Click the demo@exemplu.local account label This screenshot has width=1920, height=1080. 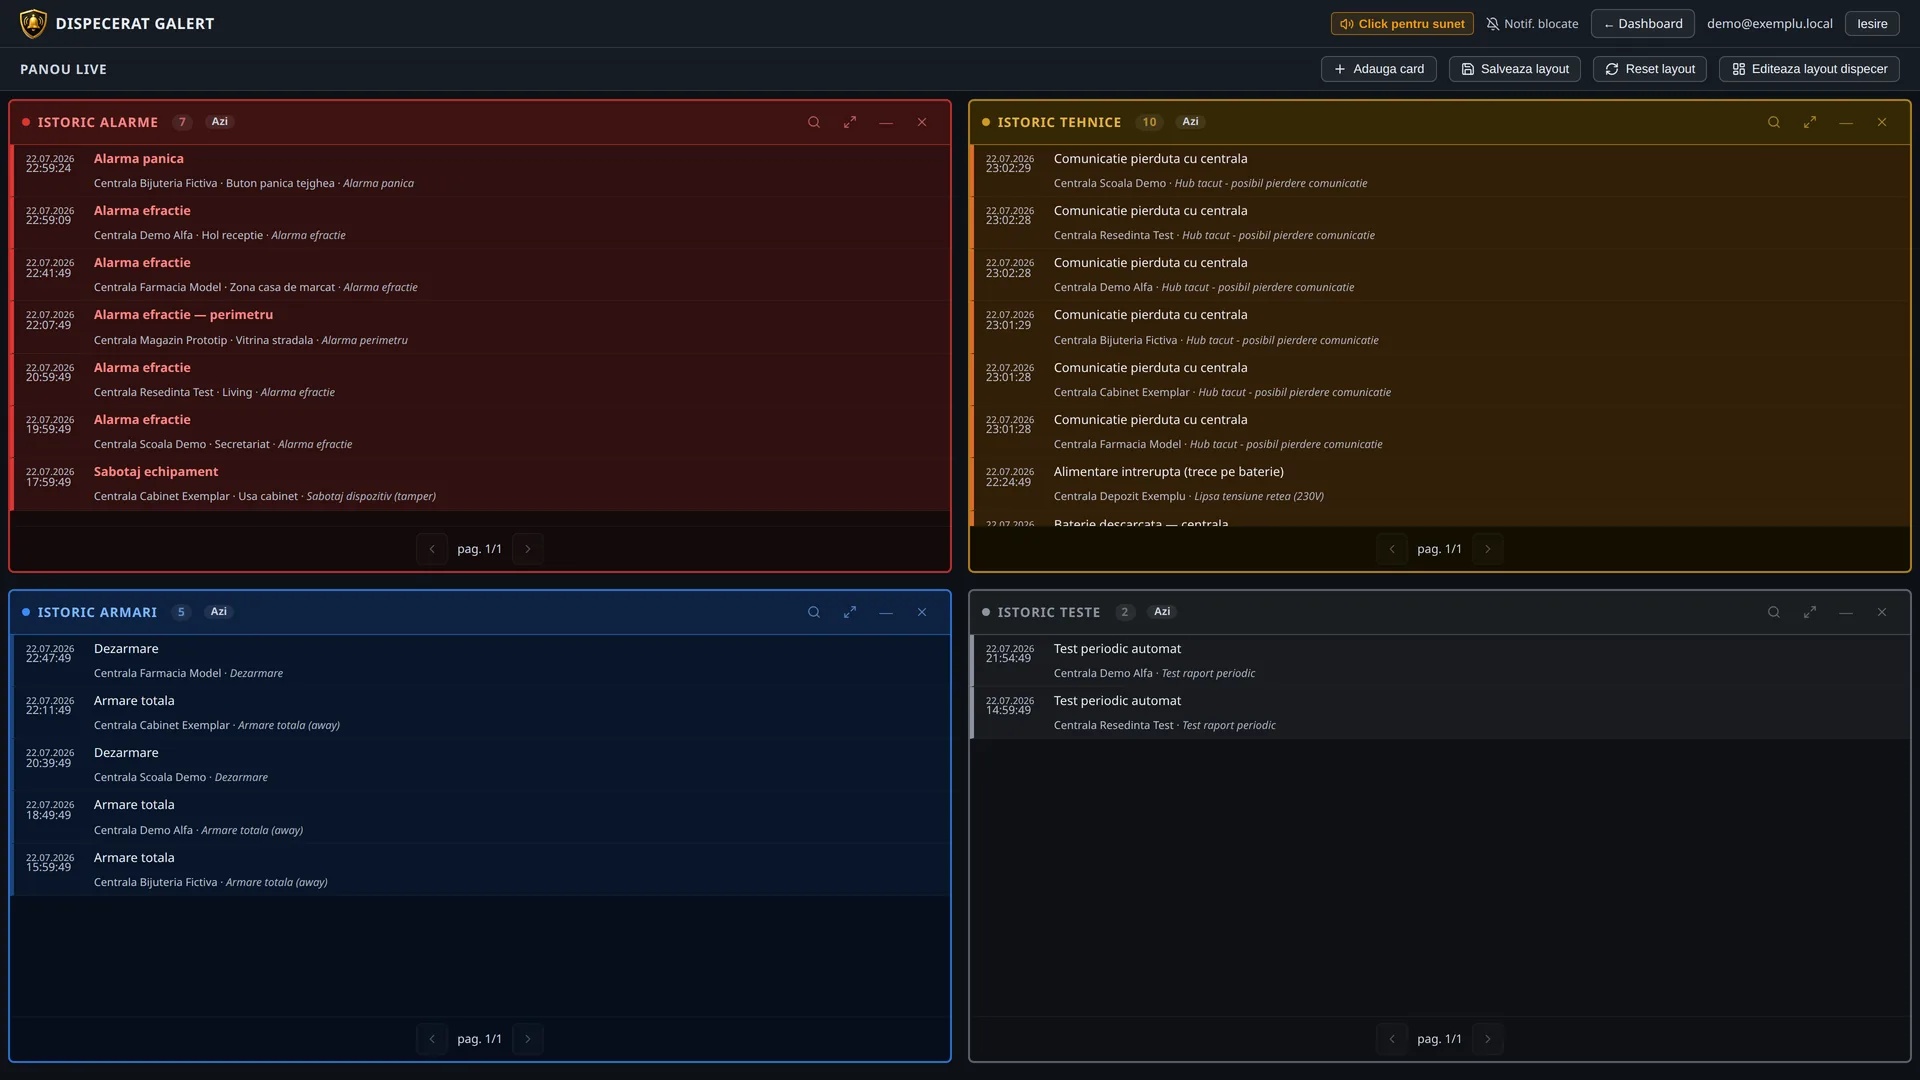(1770, 24)
